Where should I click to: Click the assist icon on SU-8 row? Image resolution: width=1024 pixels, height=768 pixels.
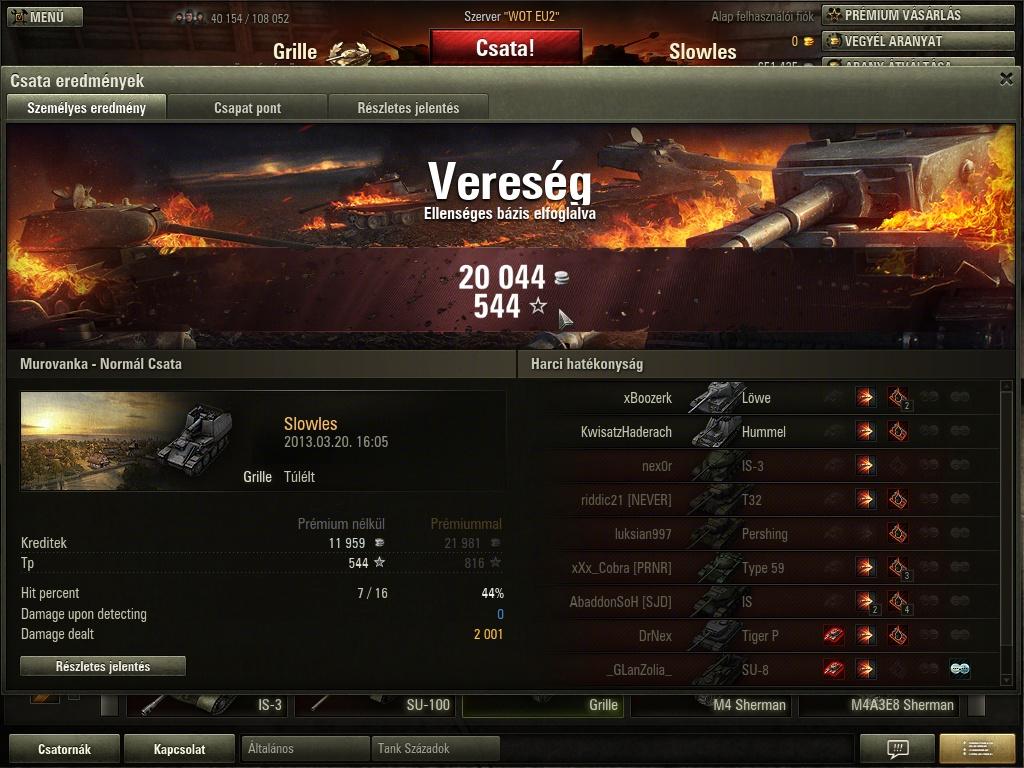click(959, 669)
